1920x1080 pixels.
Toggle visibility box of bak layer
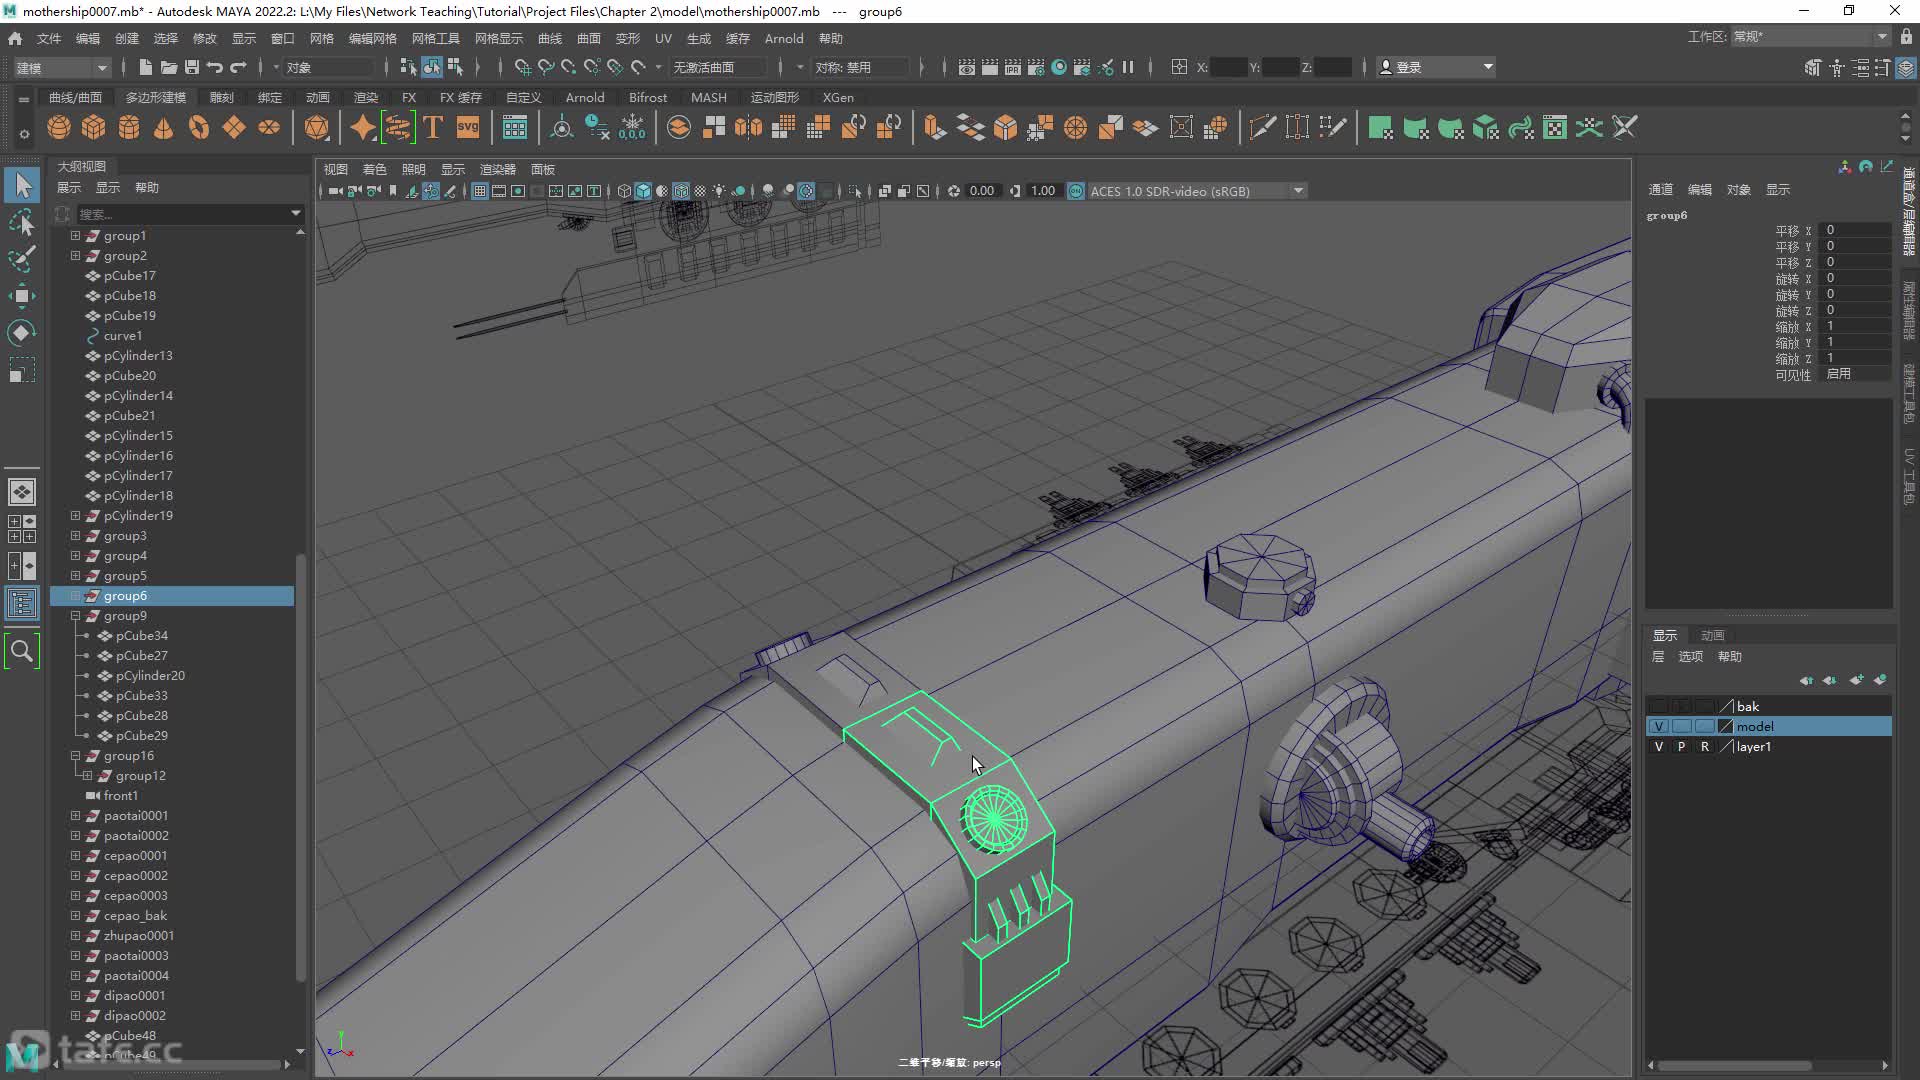[x=1659, y=706]
